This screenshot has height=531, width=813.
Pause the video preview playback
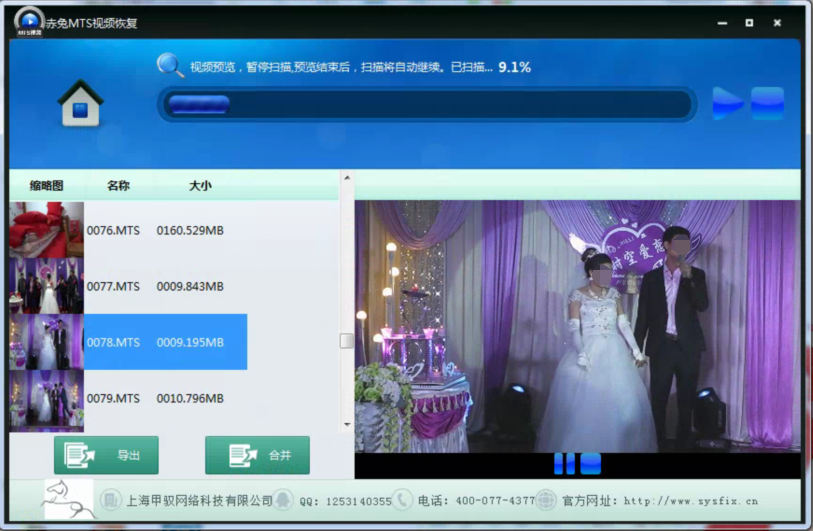(563, 463)
